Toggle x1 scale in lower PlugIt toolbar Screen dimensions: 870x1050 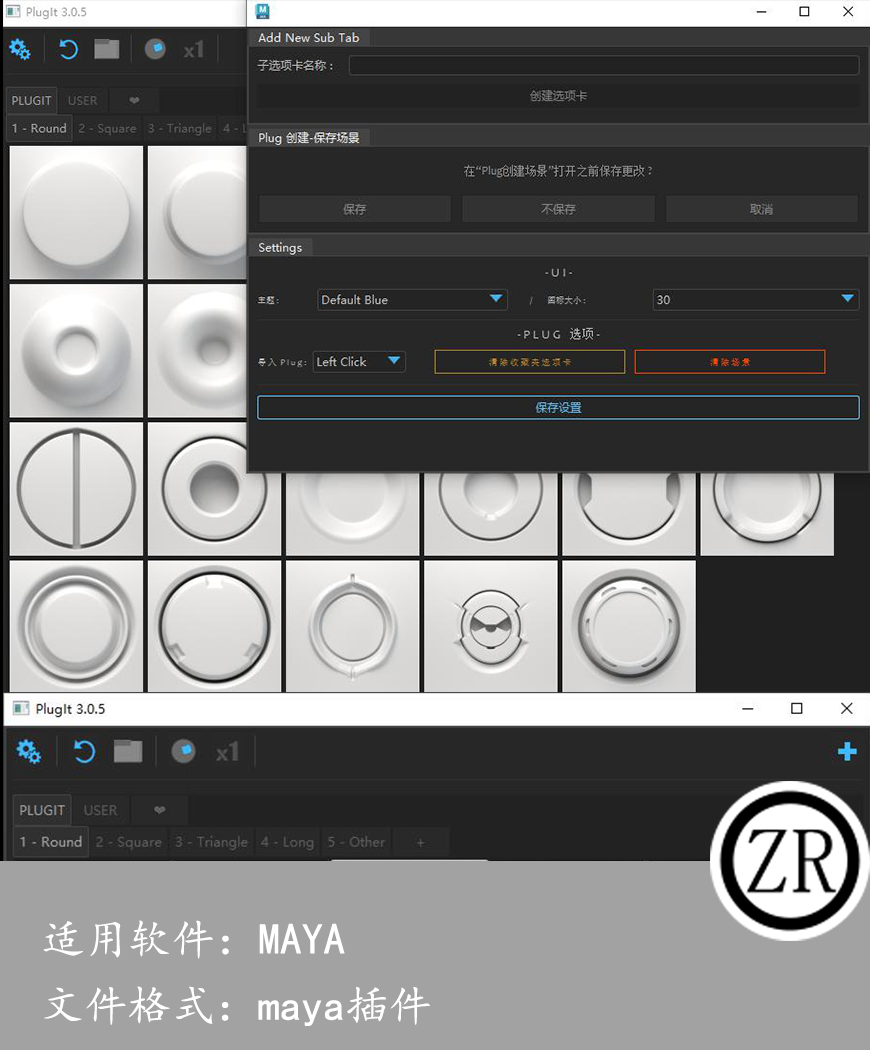pyautogui.click(x=228, y=751)
